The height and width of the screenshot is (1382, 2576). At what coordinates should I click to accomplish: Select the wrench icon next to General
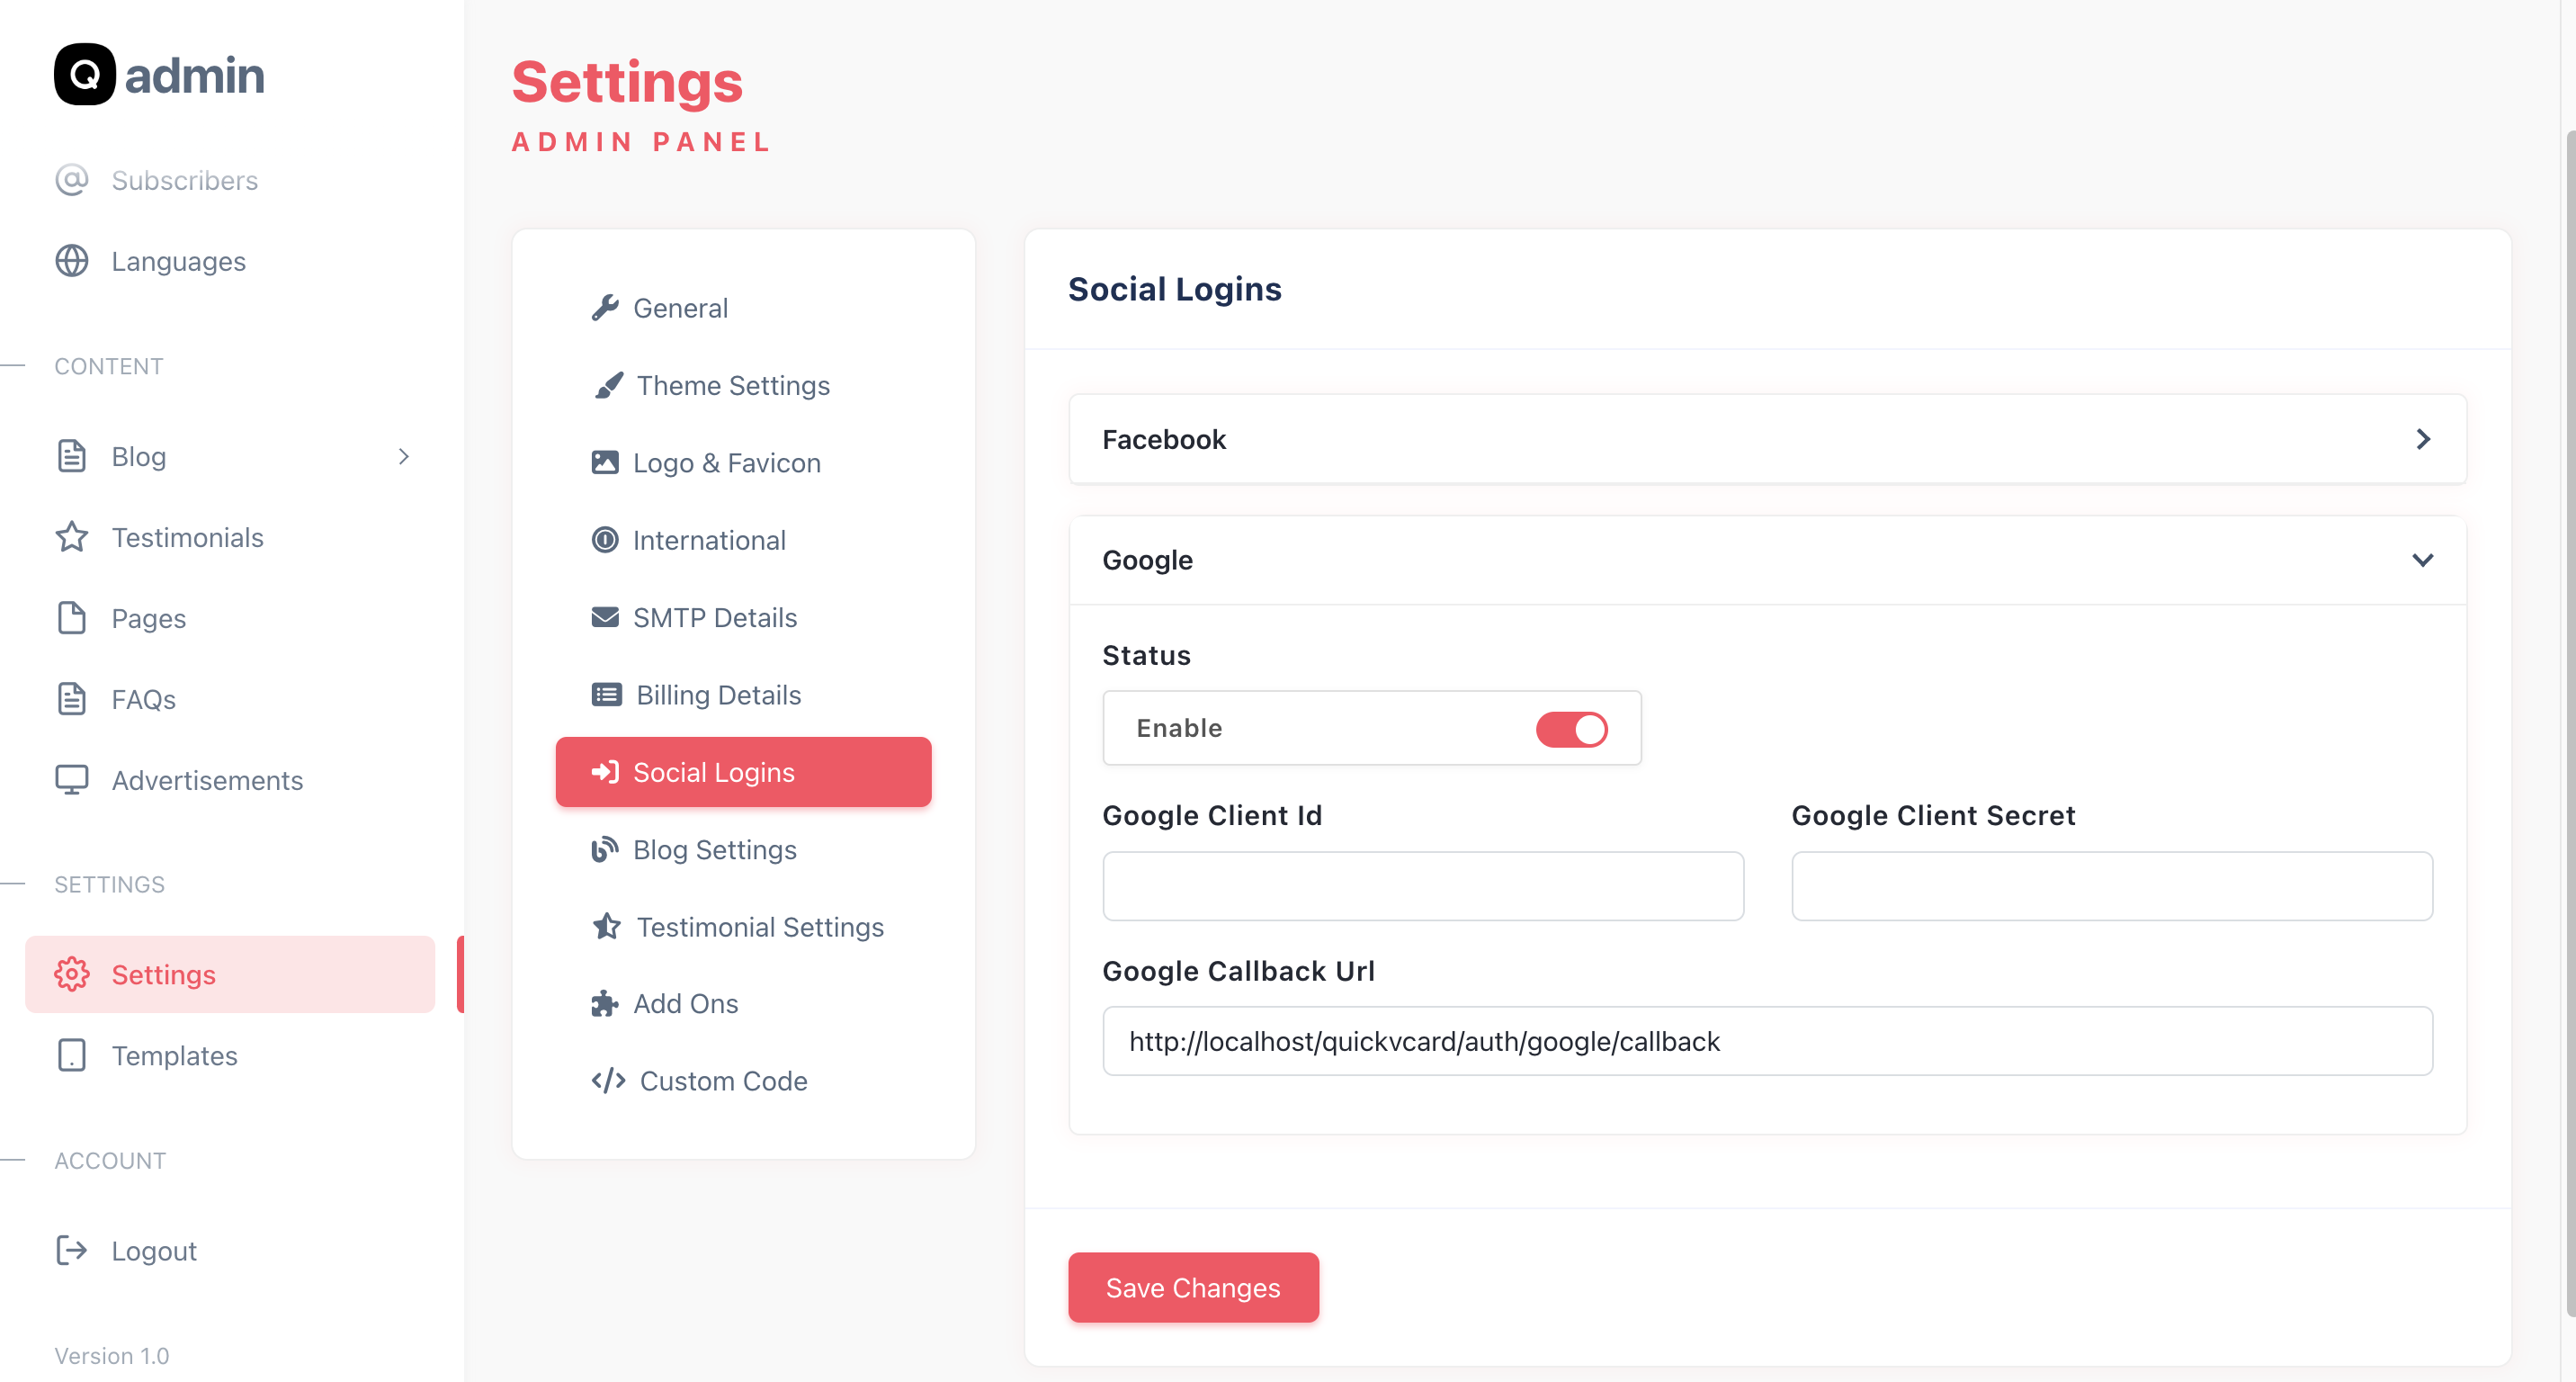coord(606,307)
